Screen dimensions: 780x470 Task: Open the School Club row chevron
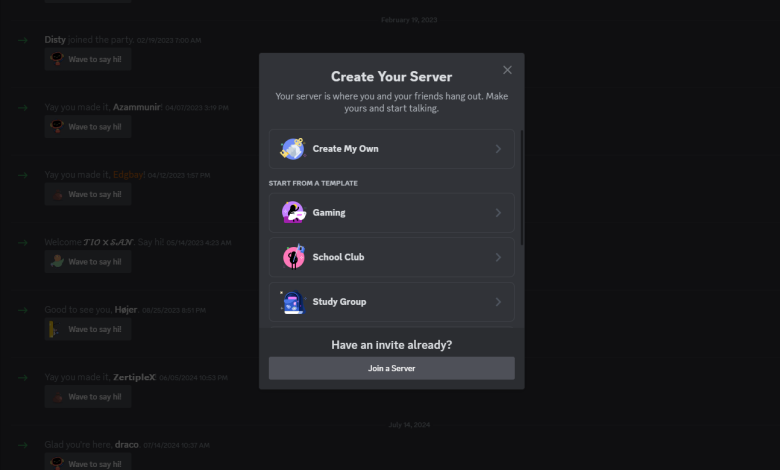(498, 257)
